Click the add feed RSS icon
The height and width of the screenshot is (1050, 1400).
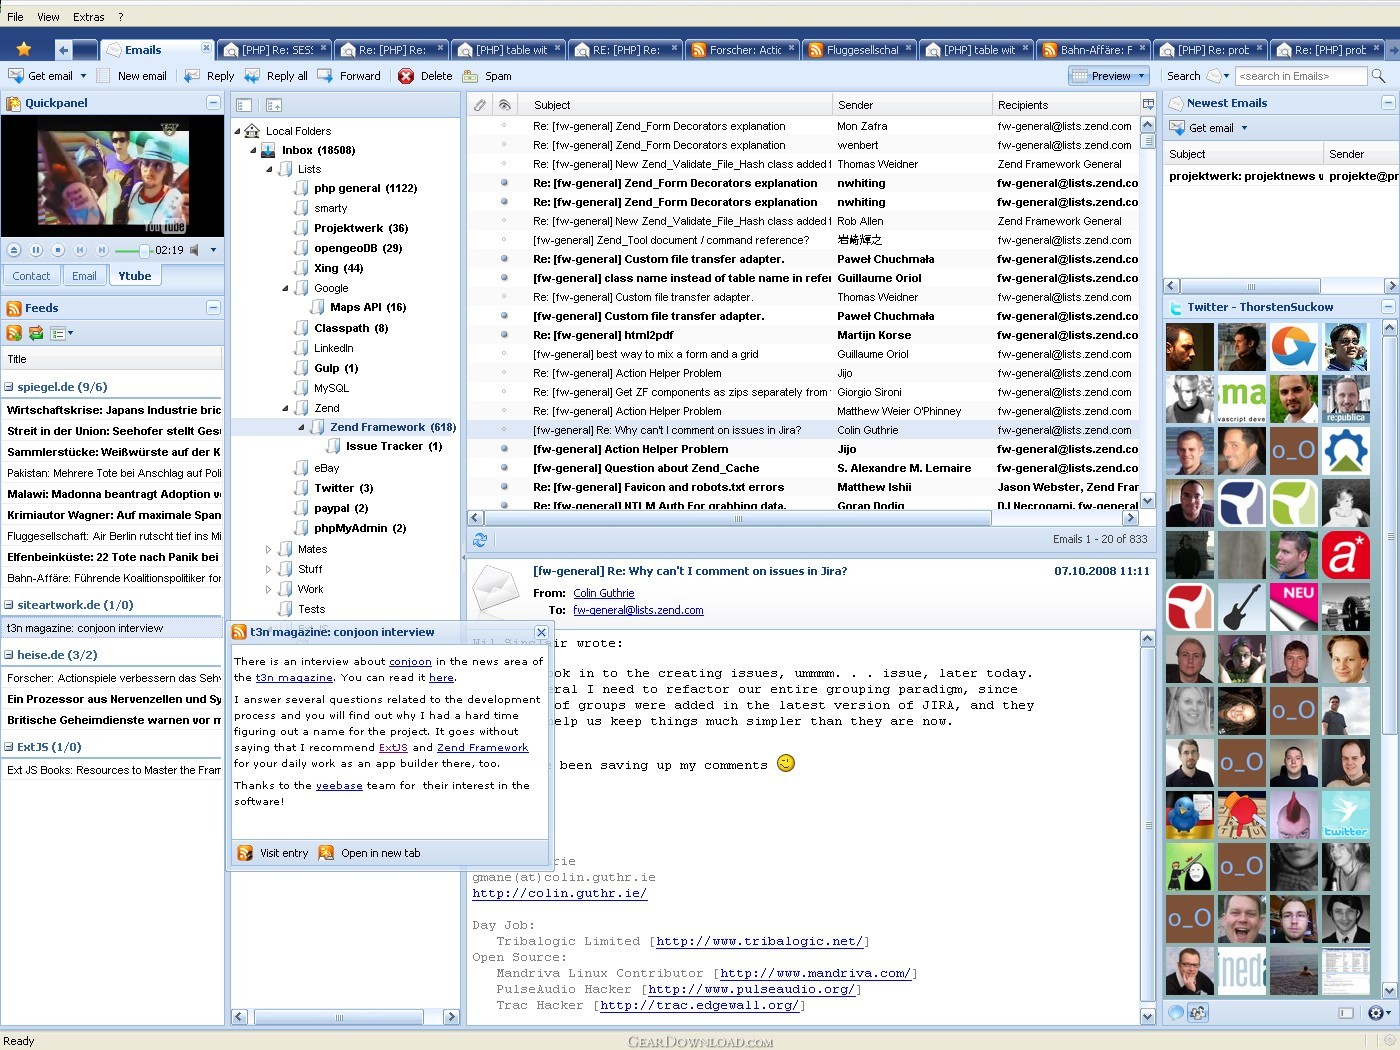(14, 333)
